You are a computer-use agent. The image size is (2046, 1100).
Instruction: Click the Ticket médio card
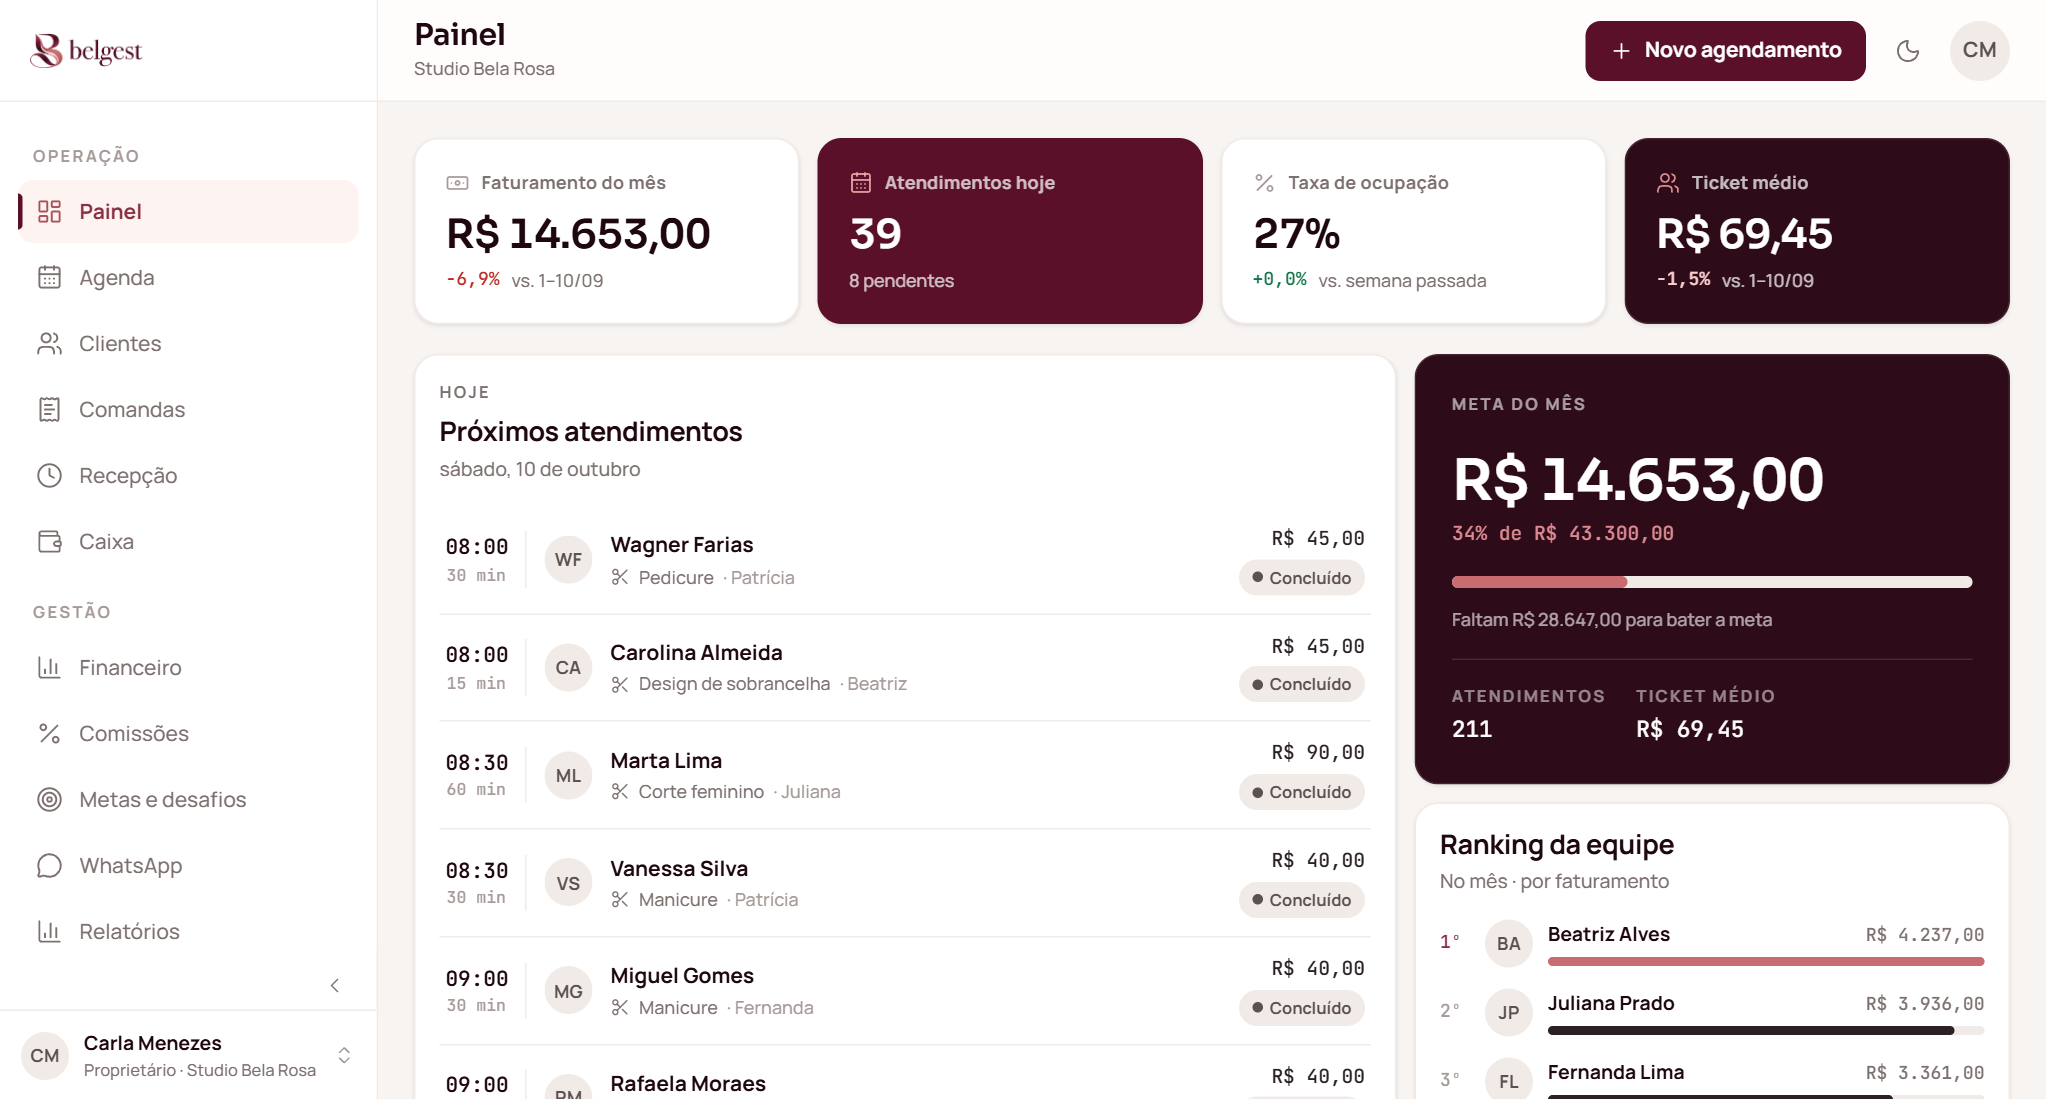click(x=1816, y=231)
